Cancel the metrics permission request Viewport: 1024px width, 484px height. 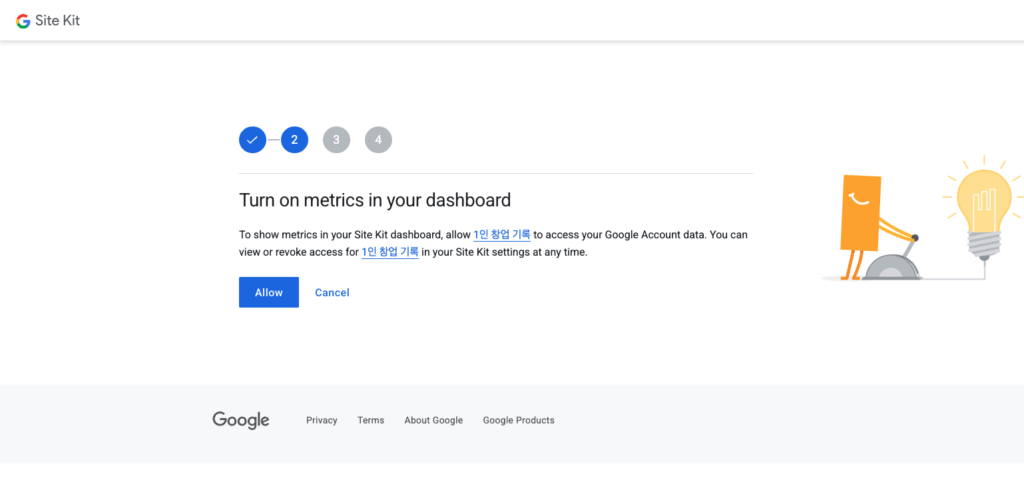point(332,293)
